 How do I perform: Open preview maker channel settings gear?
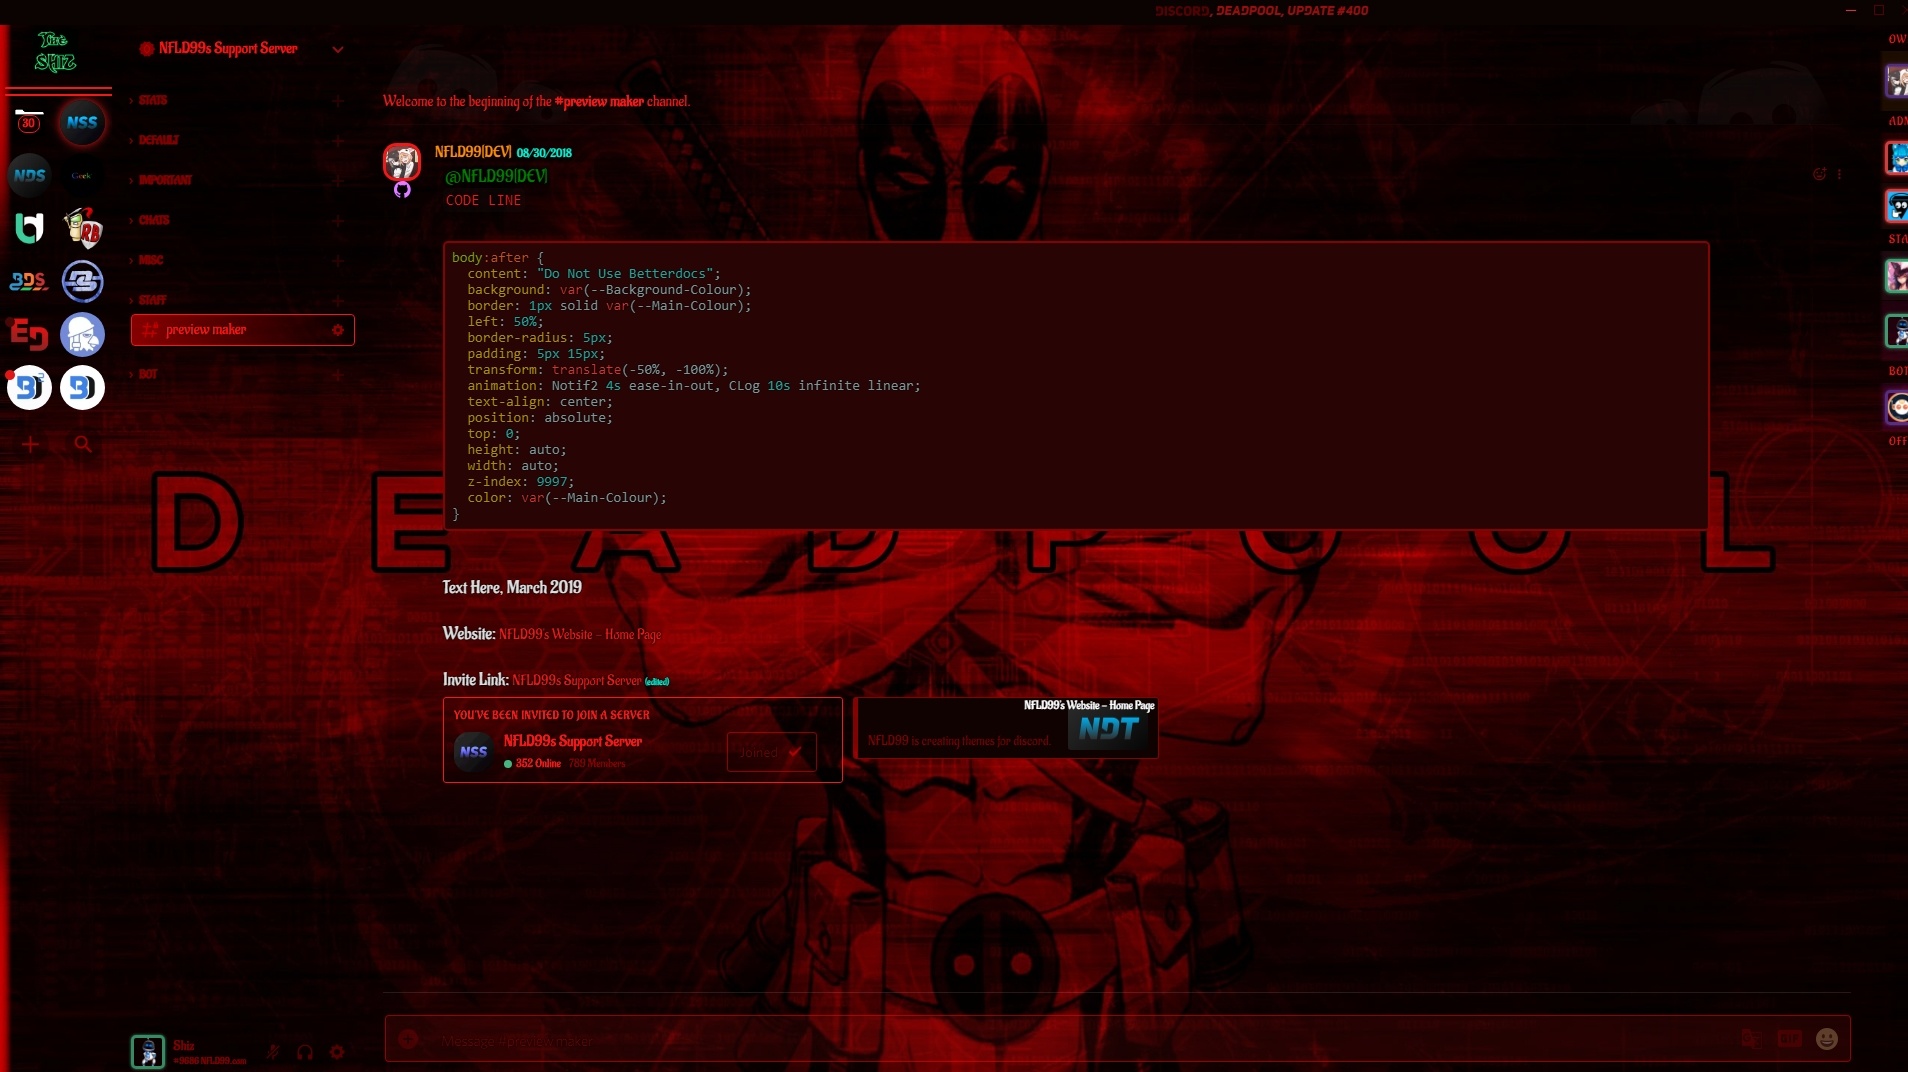(338, 330)
